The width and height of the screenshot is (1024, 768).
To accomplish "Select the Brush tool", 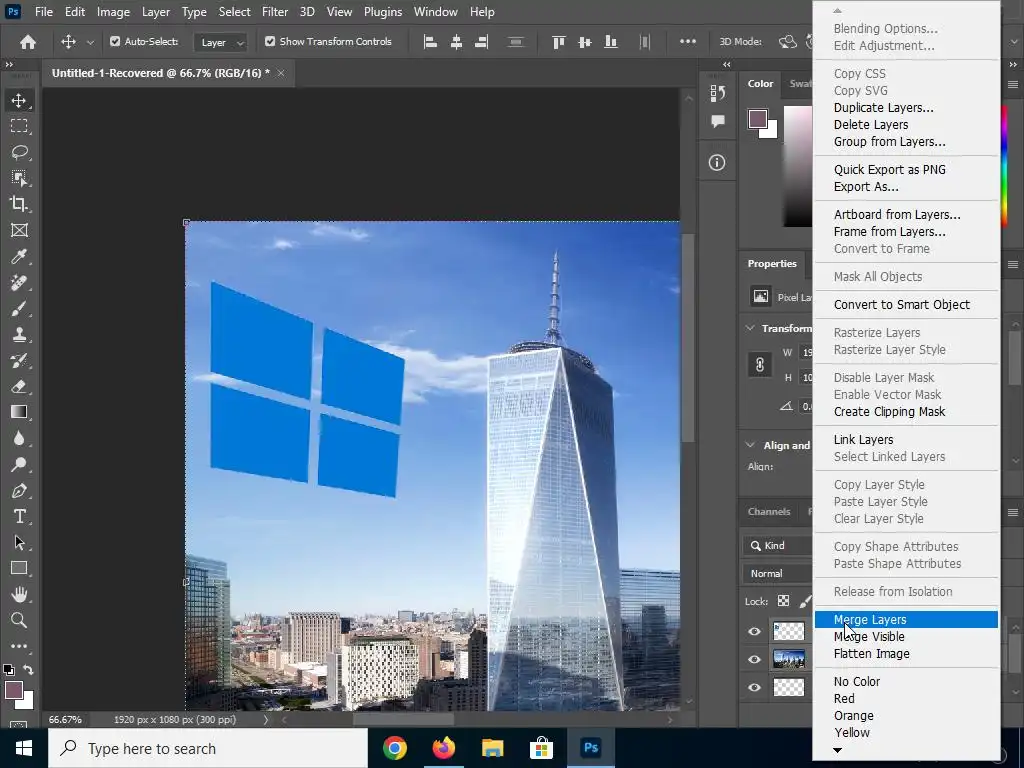I will click(19, 308).
